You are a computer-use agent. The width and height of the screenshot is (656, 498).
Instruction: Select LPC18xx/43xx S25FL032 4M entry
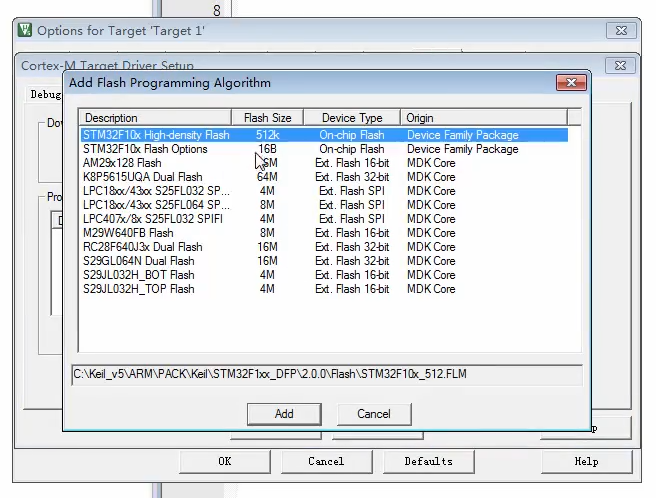[x=324, y=191]
